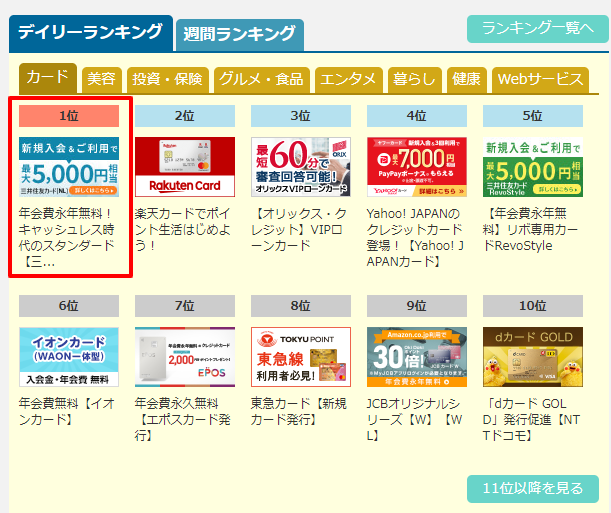This screenshot has height=513, width=611.
Task: Switch to the 週間ランキング tab
Action: click(240, 35)
